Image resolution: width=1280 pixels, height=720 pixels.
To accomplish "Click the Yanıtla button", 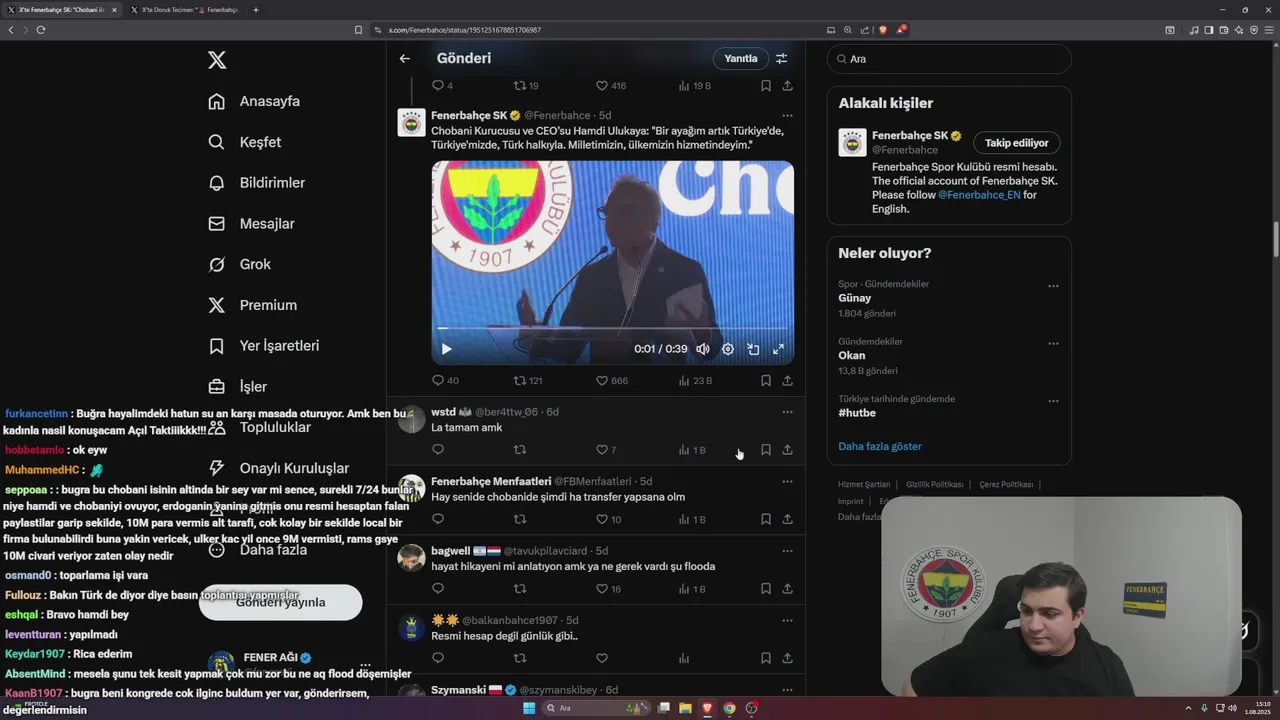I will pos(741,58).
